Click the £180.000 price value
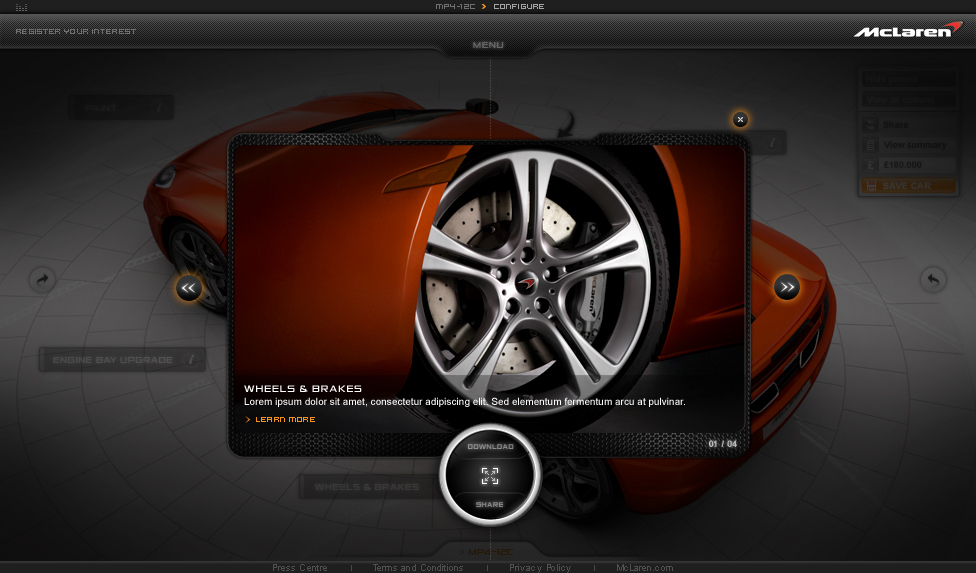Screen dimensions: 976x573 (x=903, y=165)
